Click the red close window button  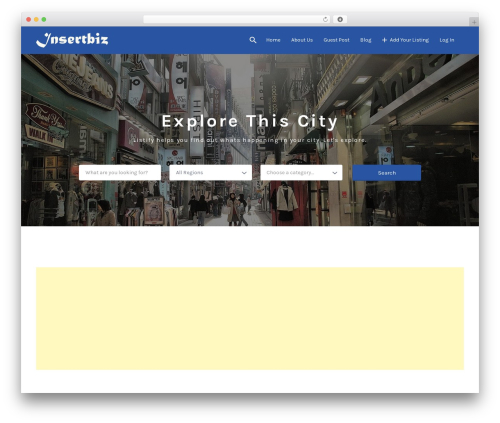pos(29,19)
